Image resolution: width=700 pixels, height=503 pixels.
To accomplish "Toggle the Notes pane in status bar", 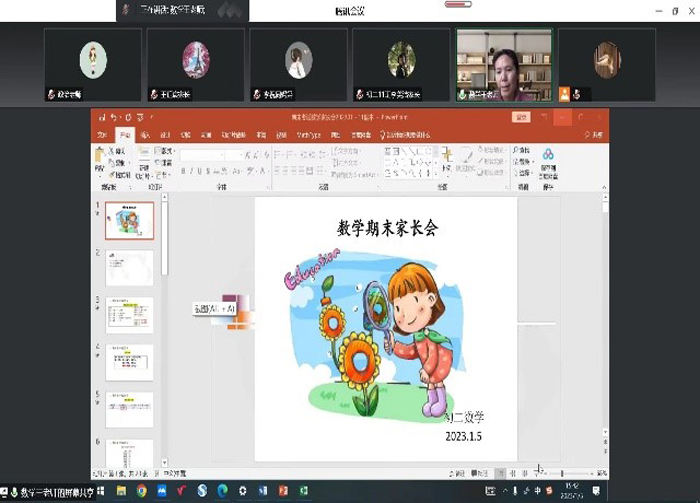I will click(458, 473).
